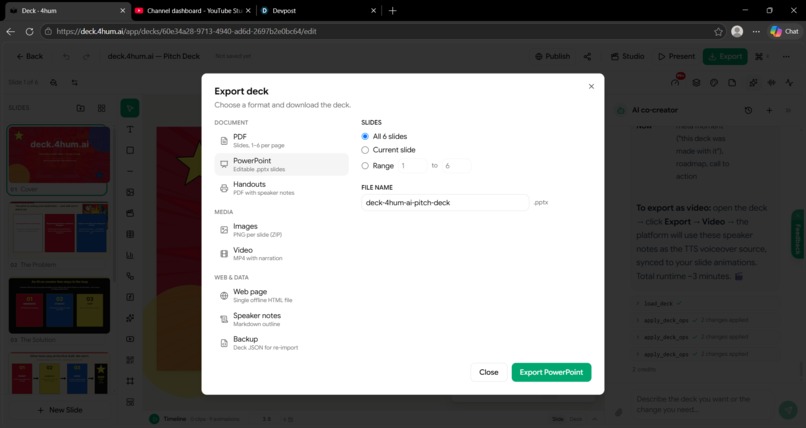Image resolution: width=806 pixels, height=428 pixels.
Task: Select the table insert tool
Action: (x=130, y=234)
